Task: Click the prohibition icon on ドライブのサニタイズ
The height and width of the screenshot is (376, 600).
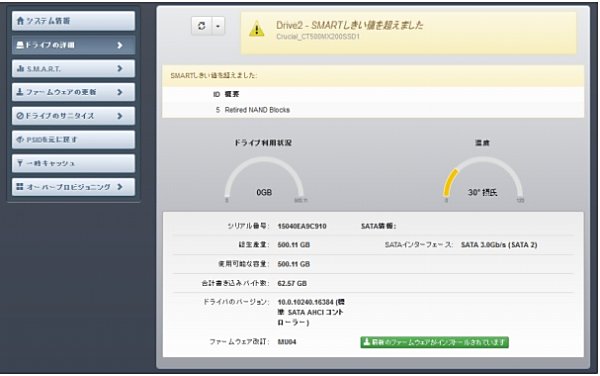Action: click(x=20, y=116)
